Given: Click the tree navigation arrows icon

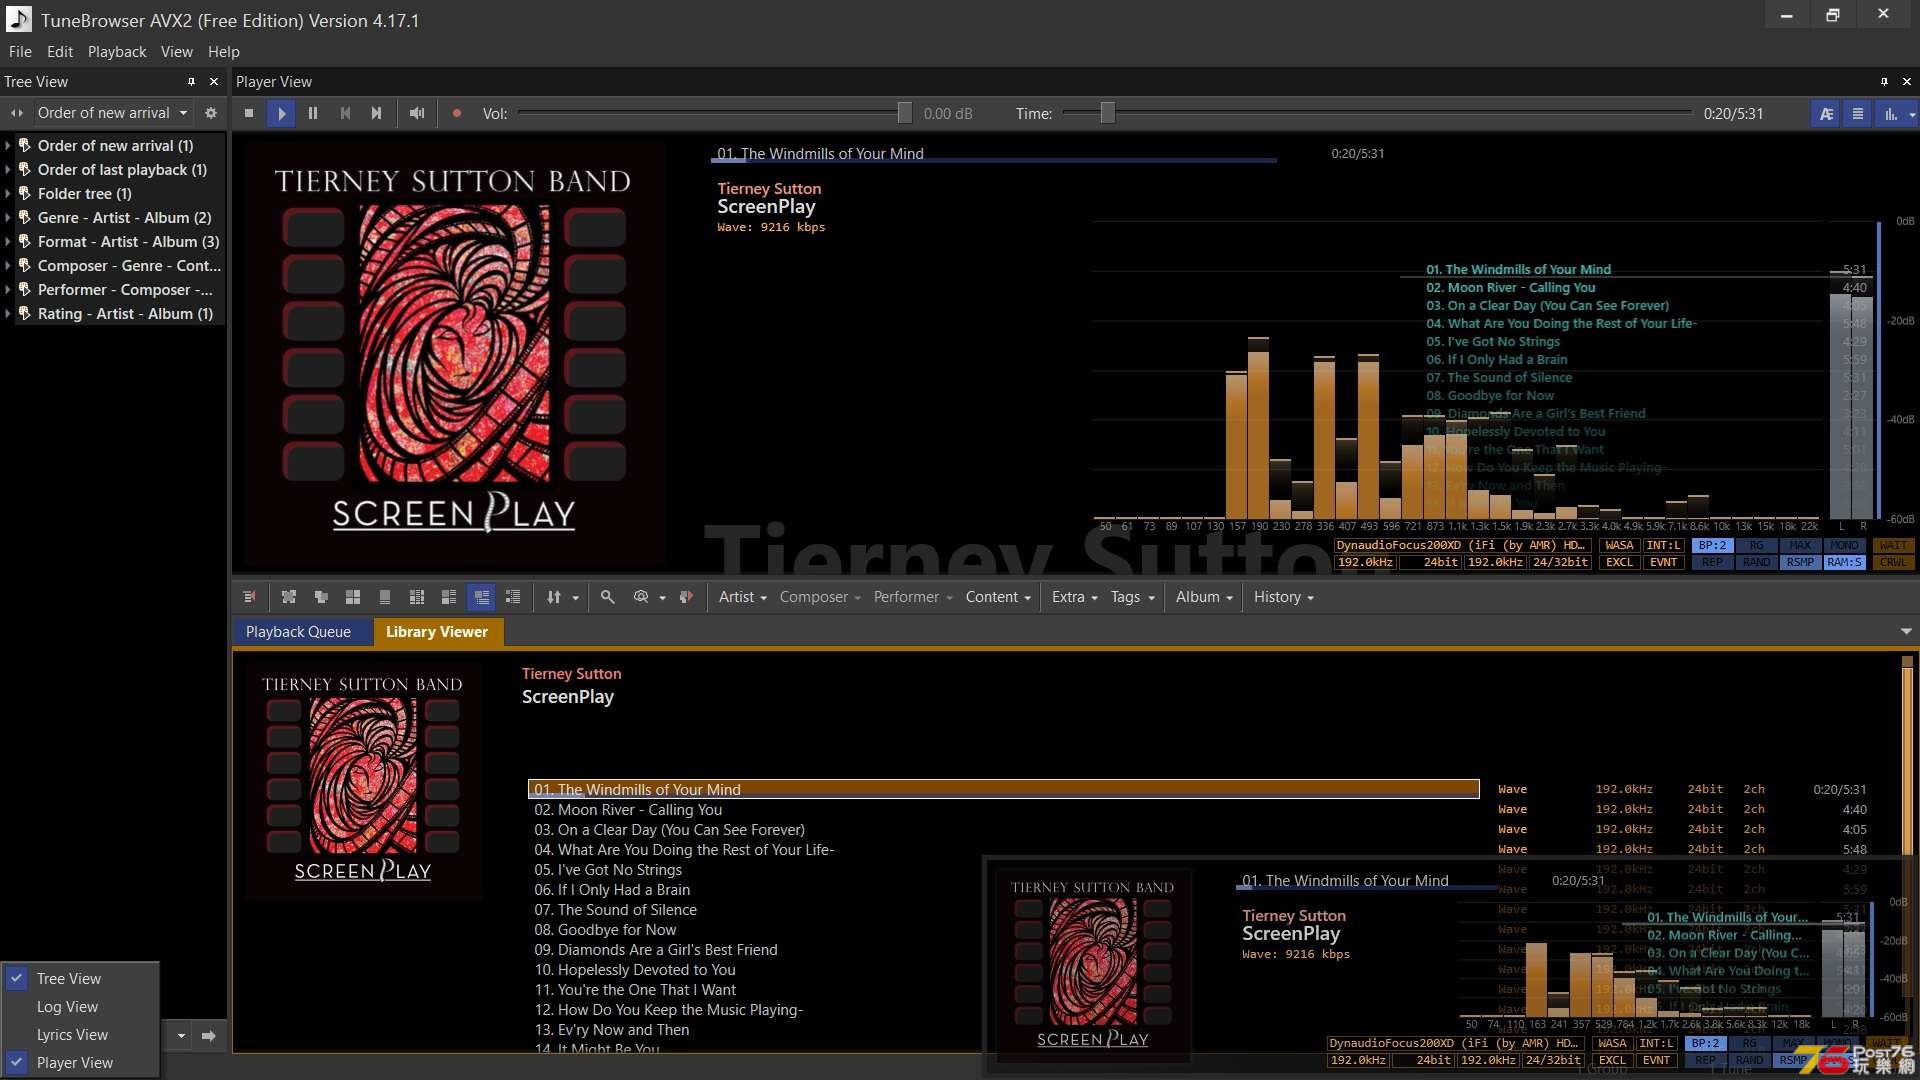Looking at the screenshot, I should pos(17,113).
